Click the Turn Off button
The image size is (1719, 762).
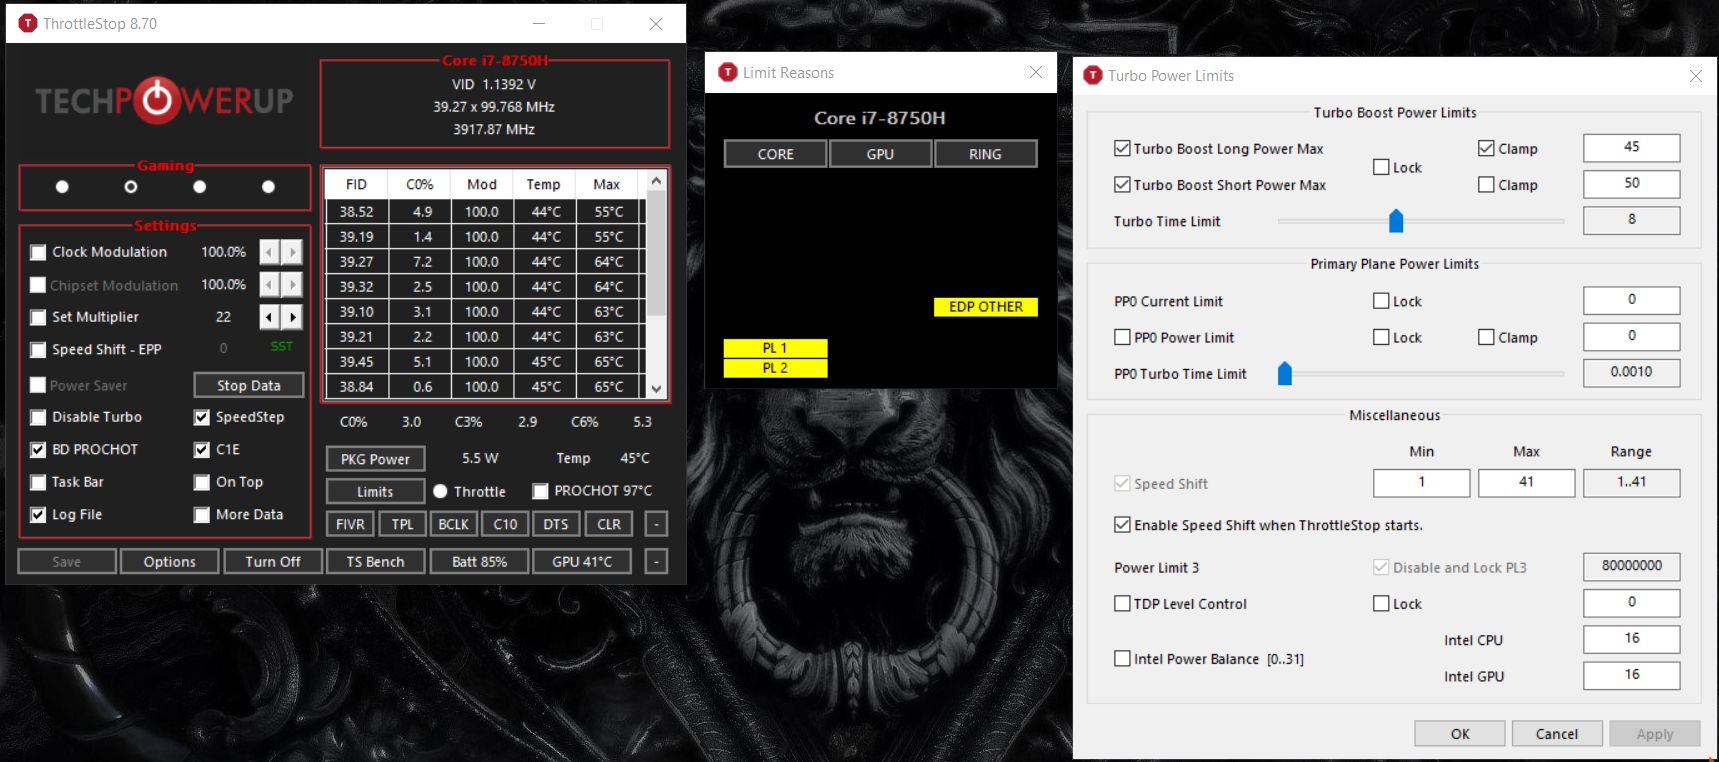[x=273, y=562]
